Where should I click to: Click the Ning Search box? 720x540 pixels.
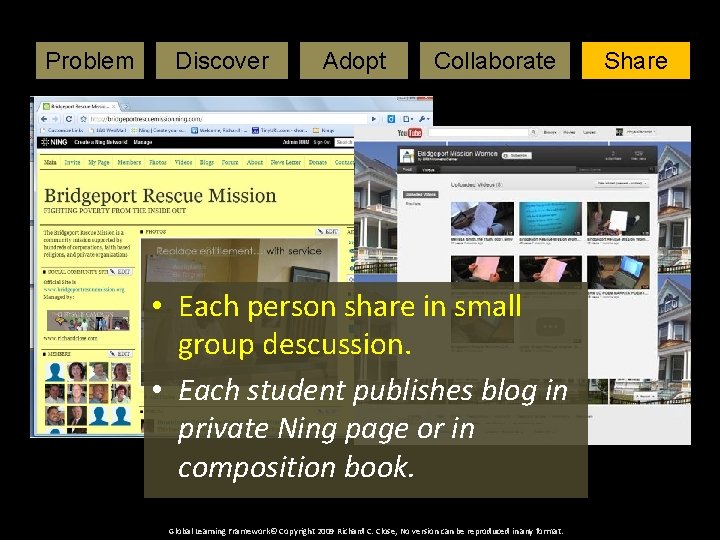pos(344,142)
